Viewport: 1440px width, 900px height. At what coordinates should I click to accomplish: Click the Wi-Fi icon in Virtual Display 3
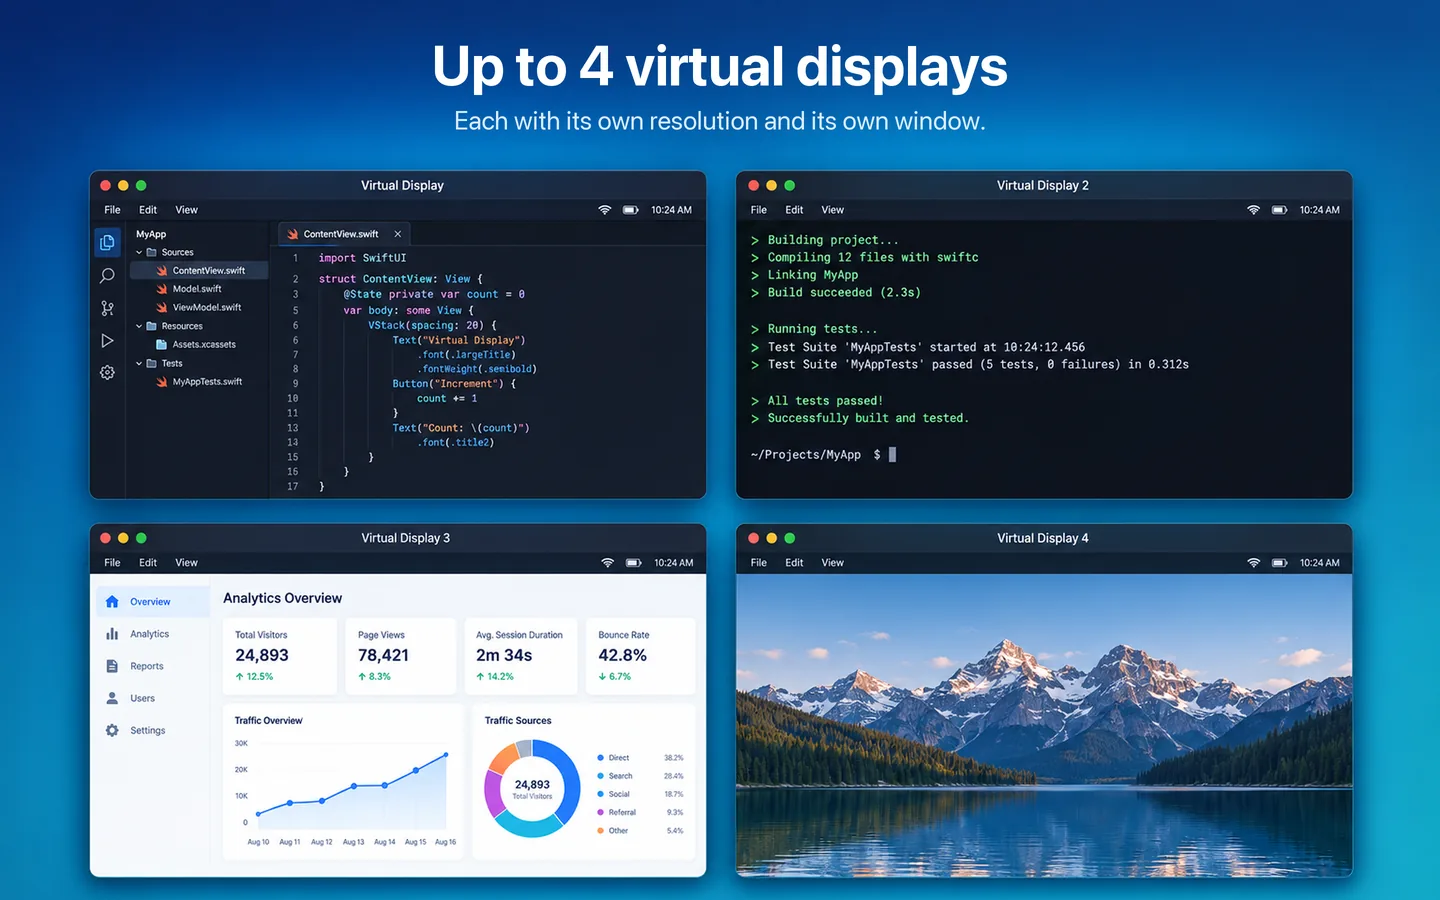(x=607, y=563)
